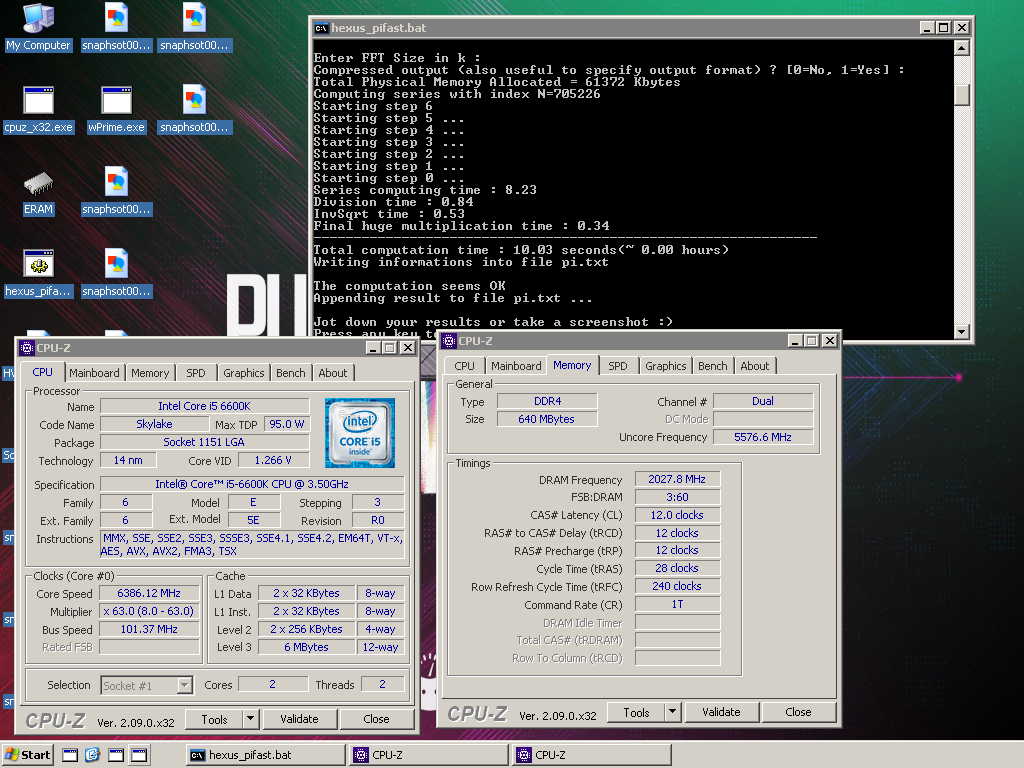Click the Total computation time line

point(520,250)
